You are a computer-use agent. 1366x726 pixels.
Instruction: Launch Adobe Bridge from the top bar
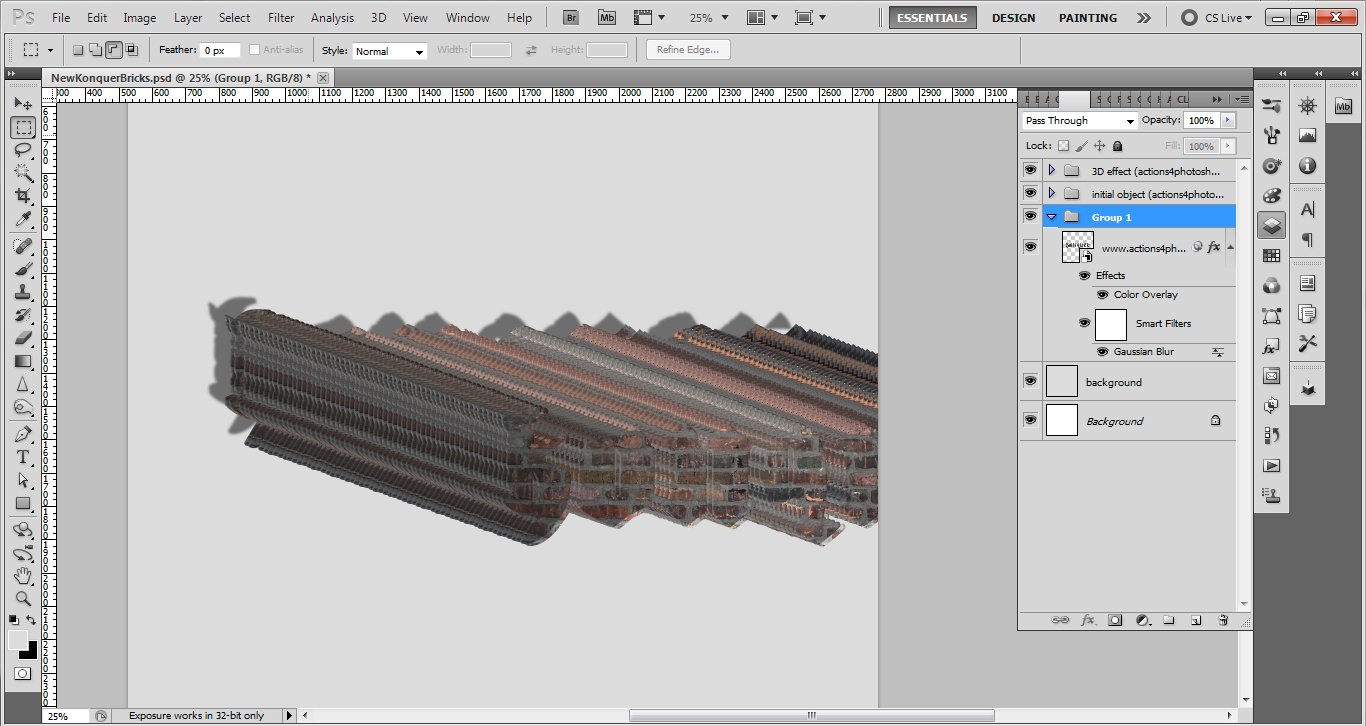pyautogui.click(x=571, y=18)
